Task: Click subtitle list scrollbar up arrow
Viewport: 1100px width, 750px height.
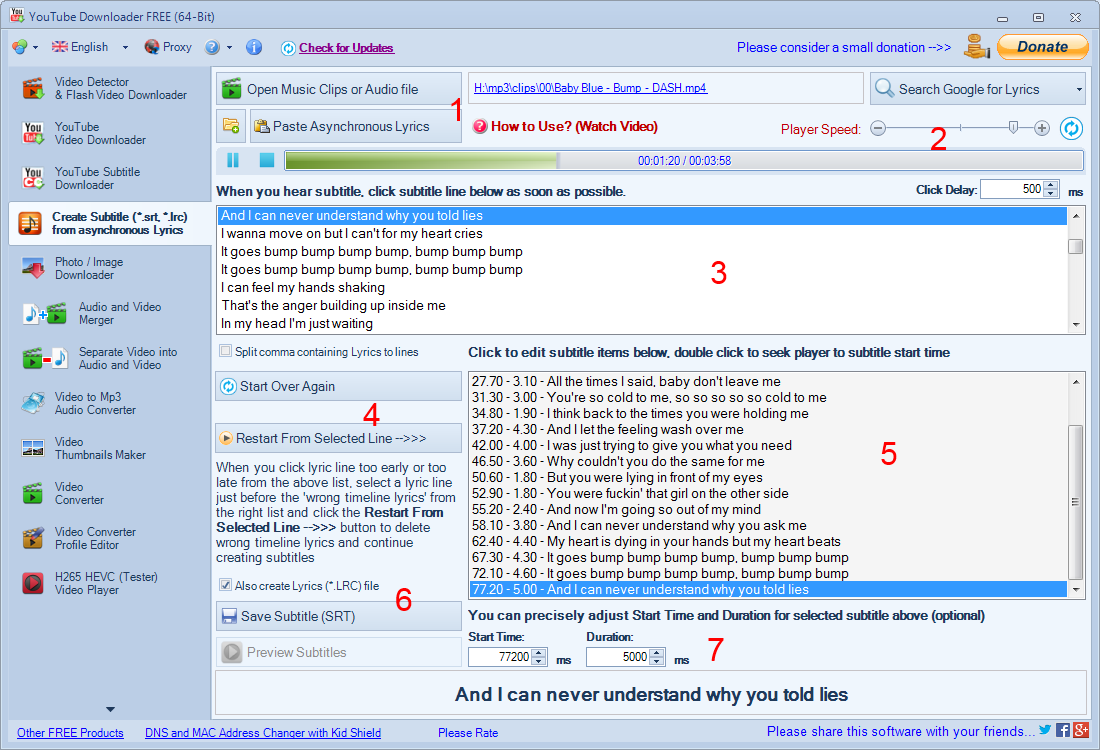Action: pyautogui.click(x=1075, y=382)
